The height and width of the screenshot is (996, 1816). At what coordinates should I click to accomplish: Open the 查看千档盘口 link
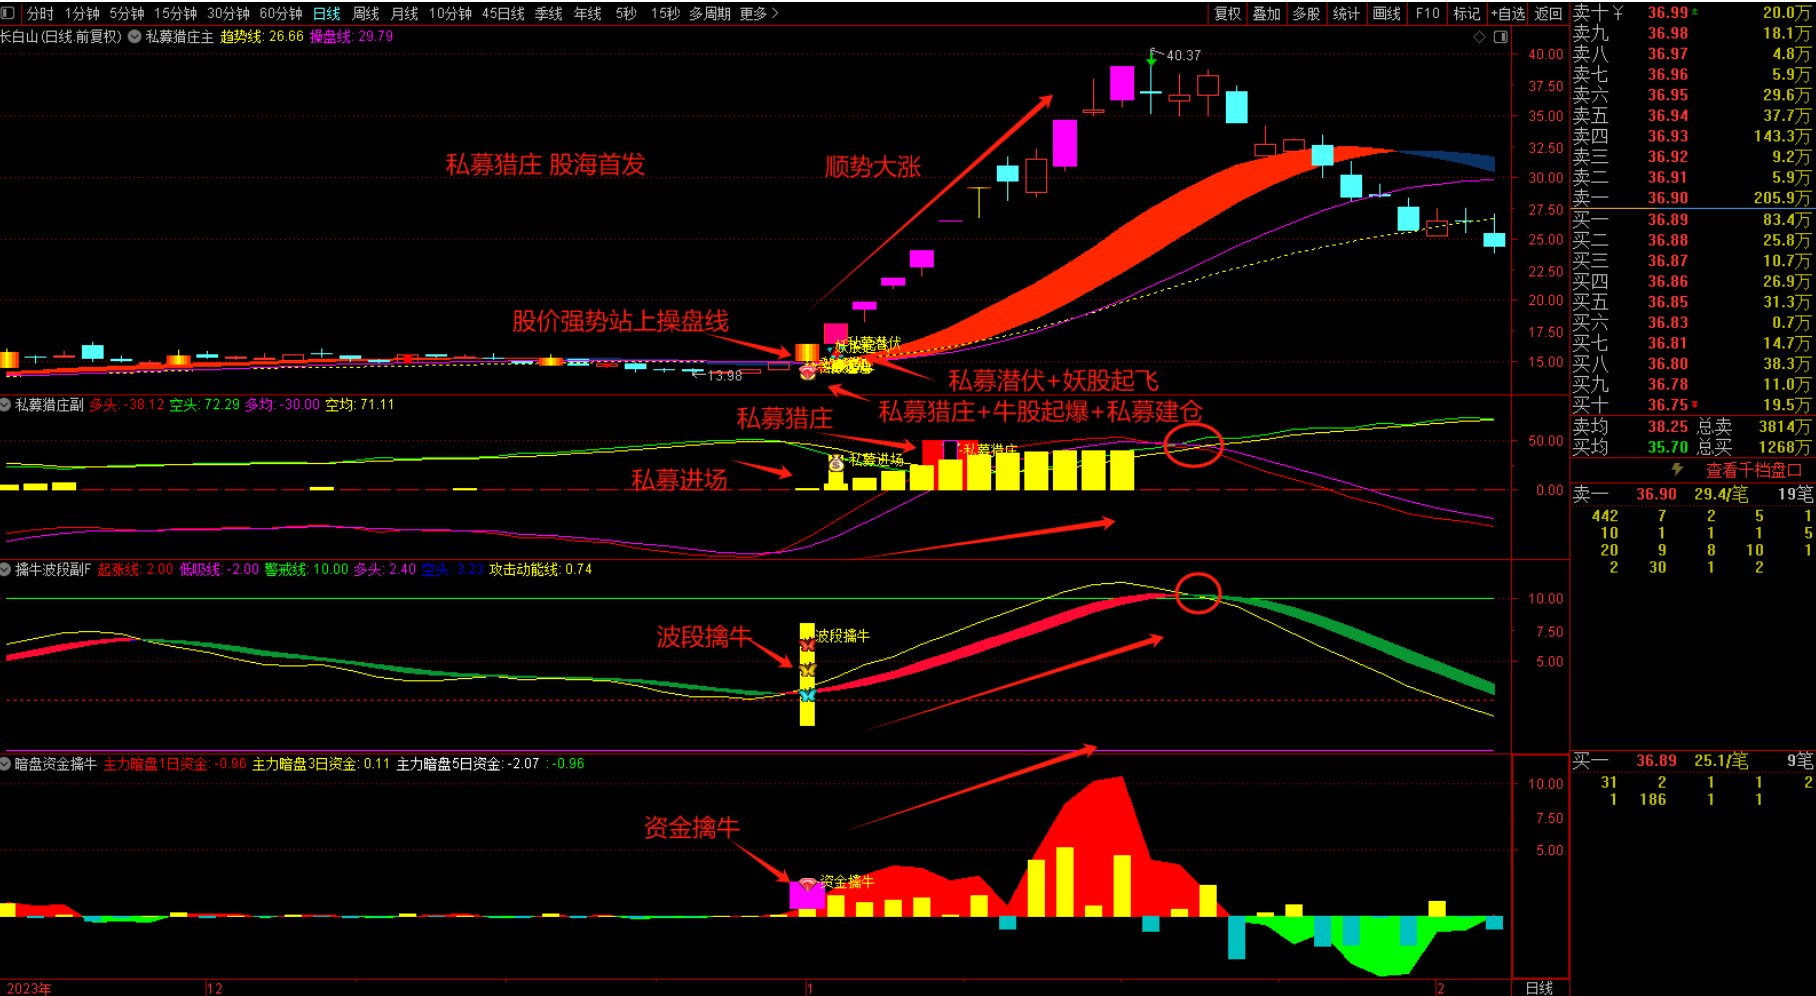click(1752, 470)
